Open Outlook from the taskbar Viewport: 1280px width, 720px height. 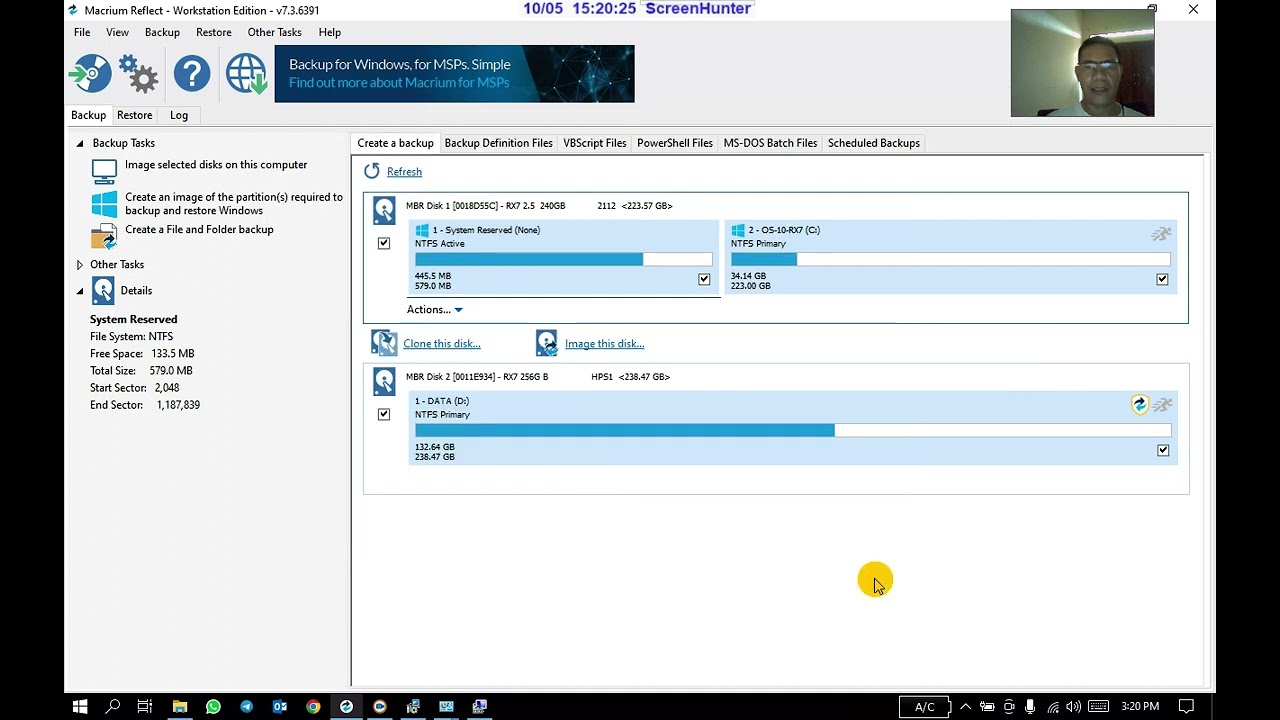coord(280,706)
